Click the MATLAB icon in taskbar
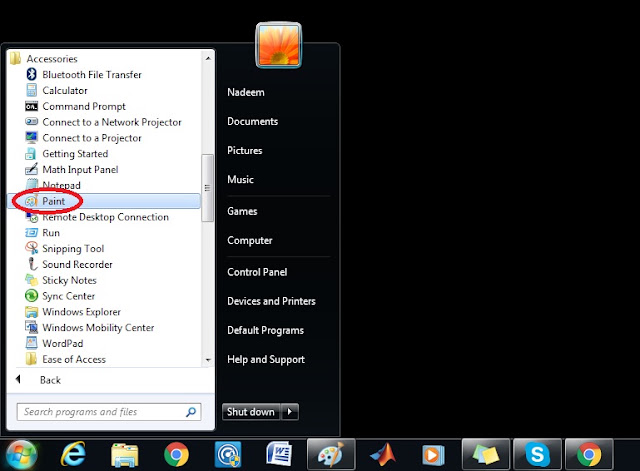 (382, 454)
